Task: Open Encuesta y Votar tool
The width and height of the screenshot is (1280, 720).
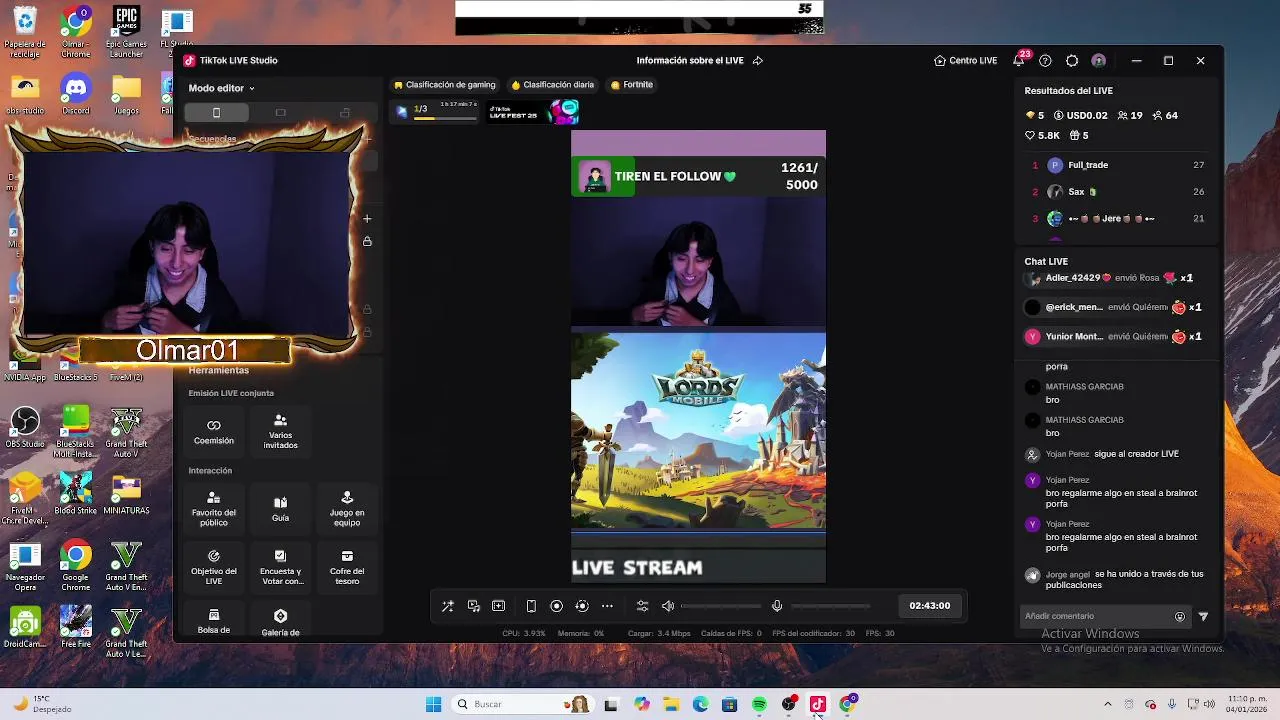Action: point(281,568)
